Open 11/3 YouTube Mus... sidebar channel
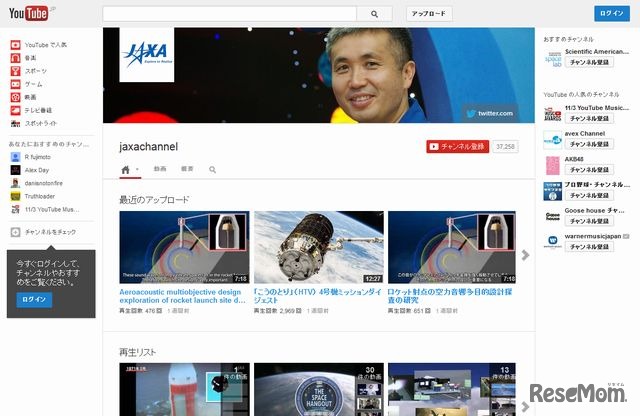The image size is (640, 416). pos(45,209)
